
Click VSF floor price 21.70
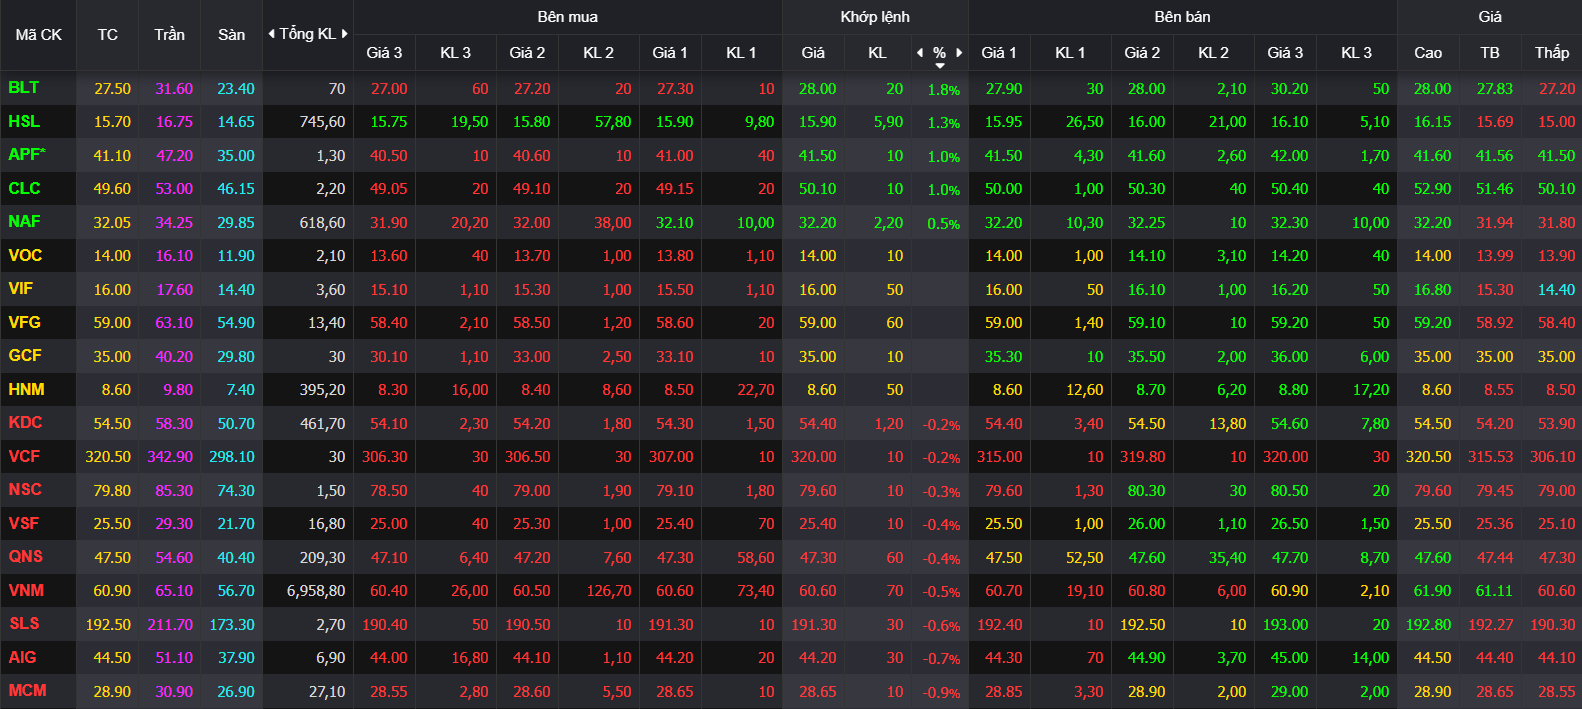click(236, 524)
